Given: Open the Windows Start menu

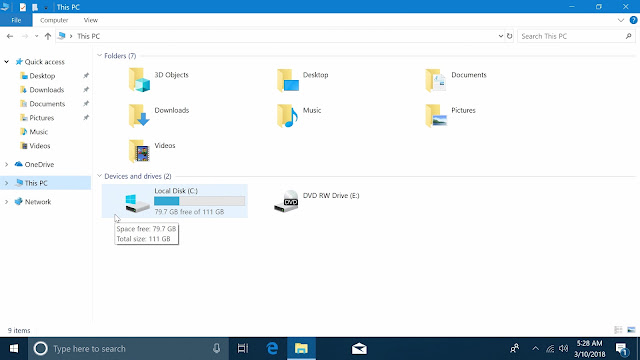Looking at the screenshot, I should click(x=14, y=349).
